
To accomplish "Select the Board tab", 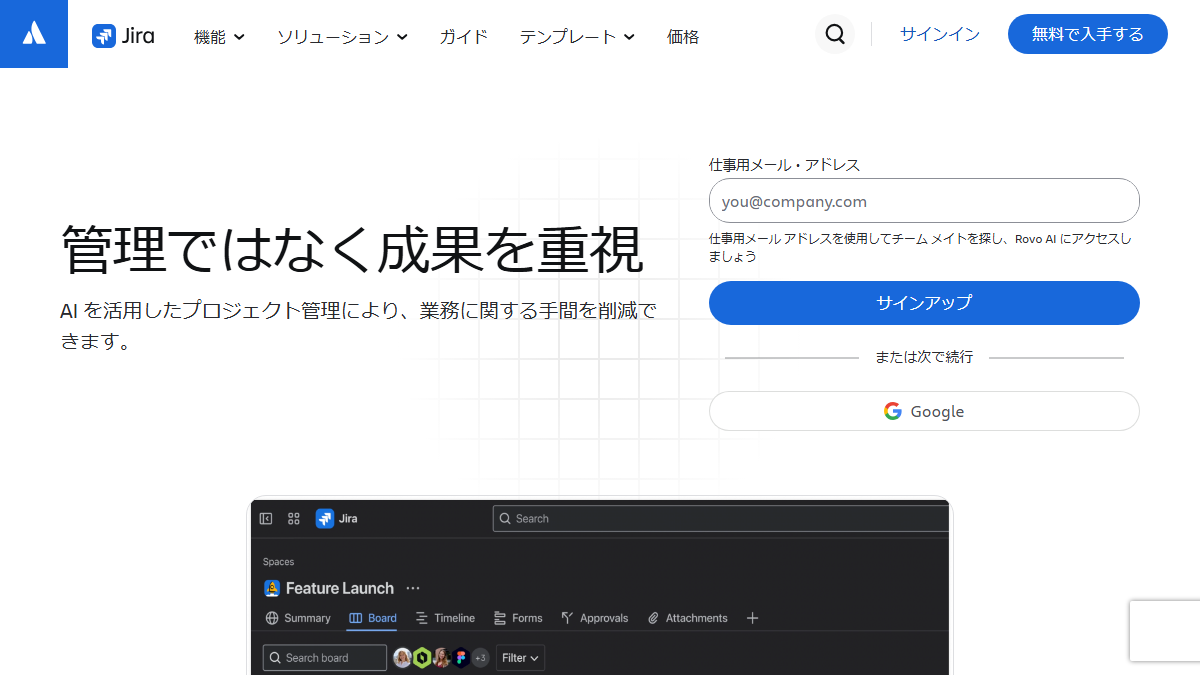I will coord(373,618).
